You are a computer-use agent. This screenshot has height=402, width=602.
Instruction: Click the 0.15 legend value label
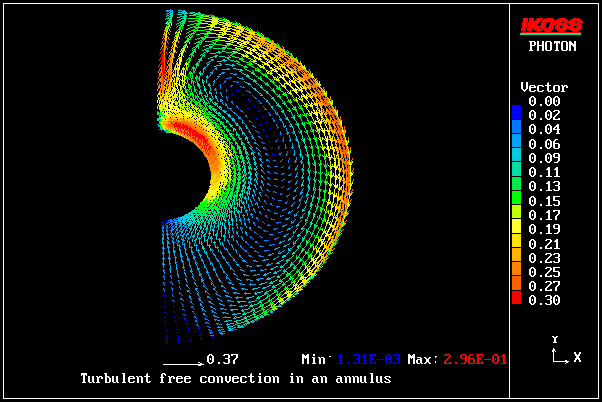pyautogui.click(x=545, y=200)
